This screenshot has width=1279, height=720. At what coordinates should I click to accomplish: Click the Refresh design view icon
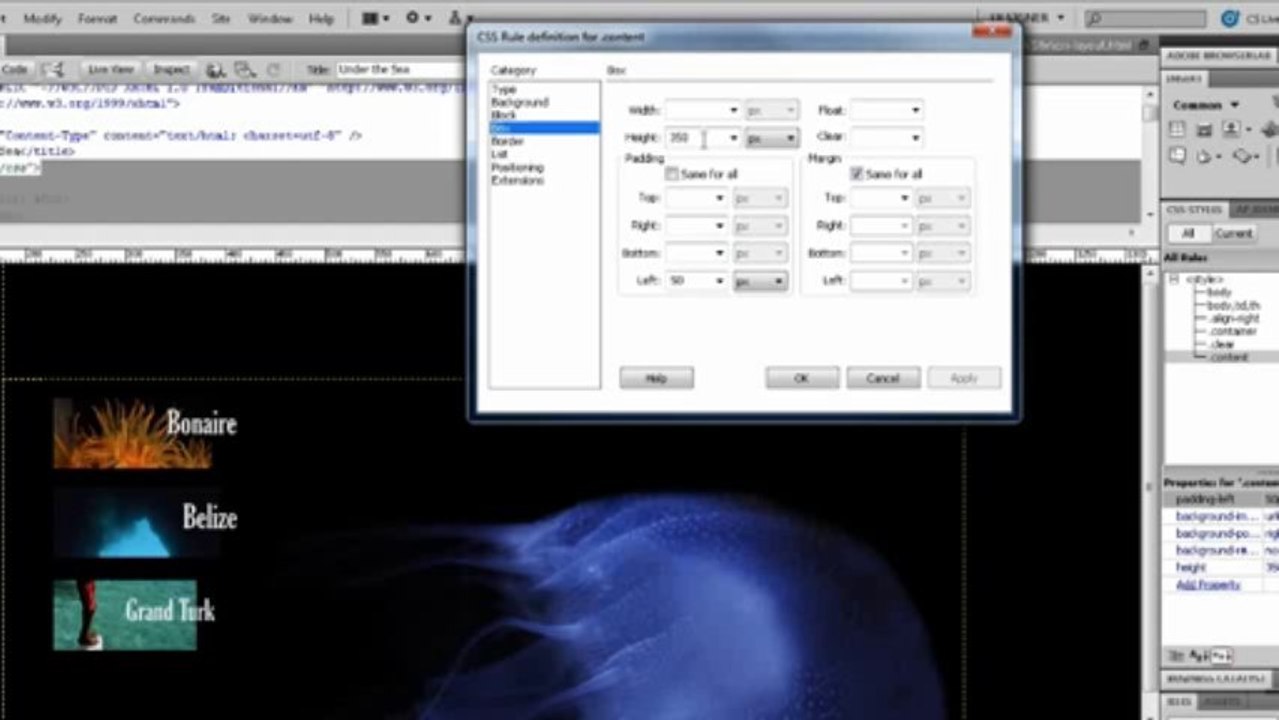273,70
